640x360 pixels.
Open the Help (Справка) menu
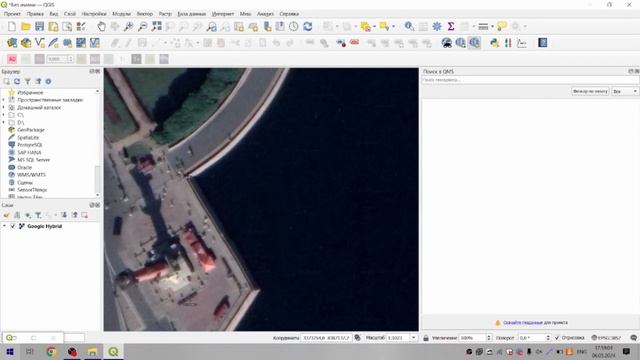click(289, 14)
